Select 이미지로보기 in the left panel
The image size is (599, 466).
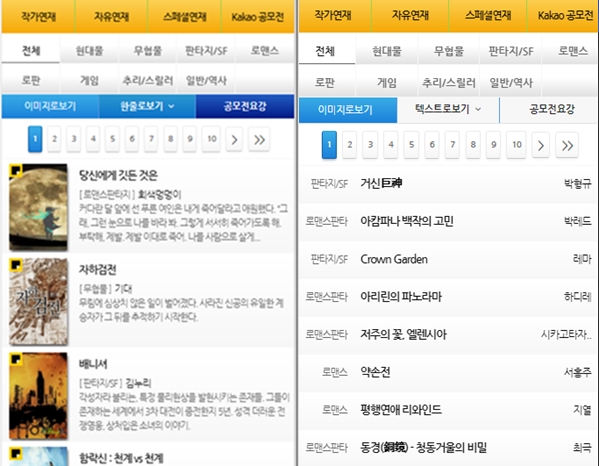coord(50,106)
